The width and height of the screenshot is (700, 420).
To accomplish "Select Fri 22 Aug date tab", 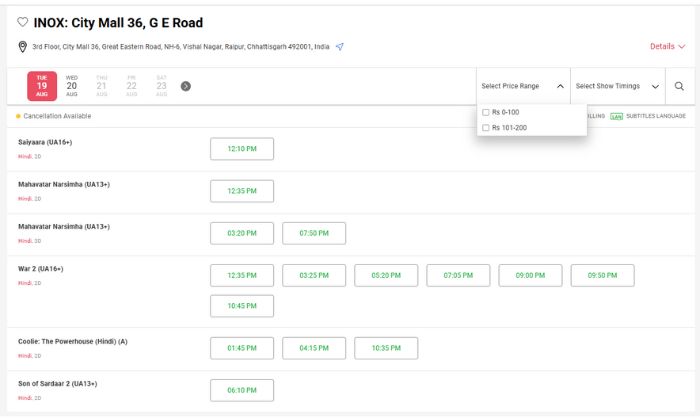I will [131, 86].
